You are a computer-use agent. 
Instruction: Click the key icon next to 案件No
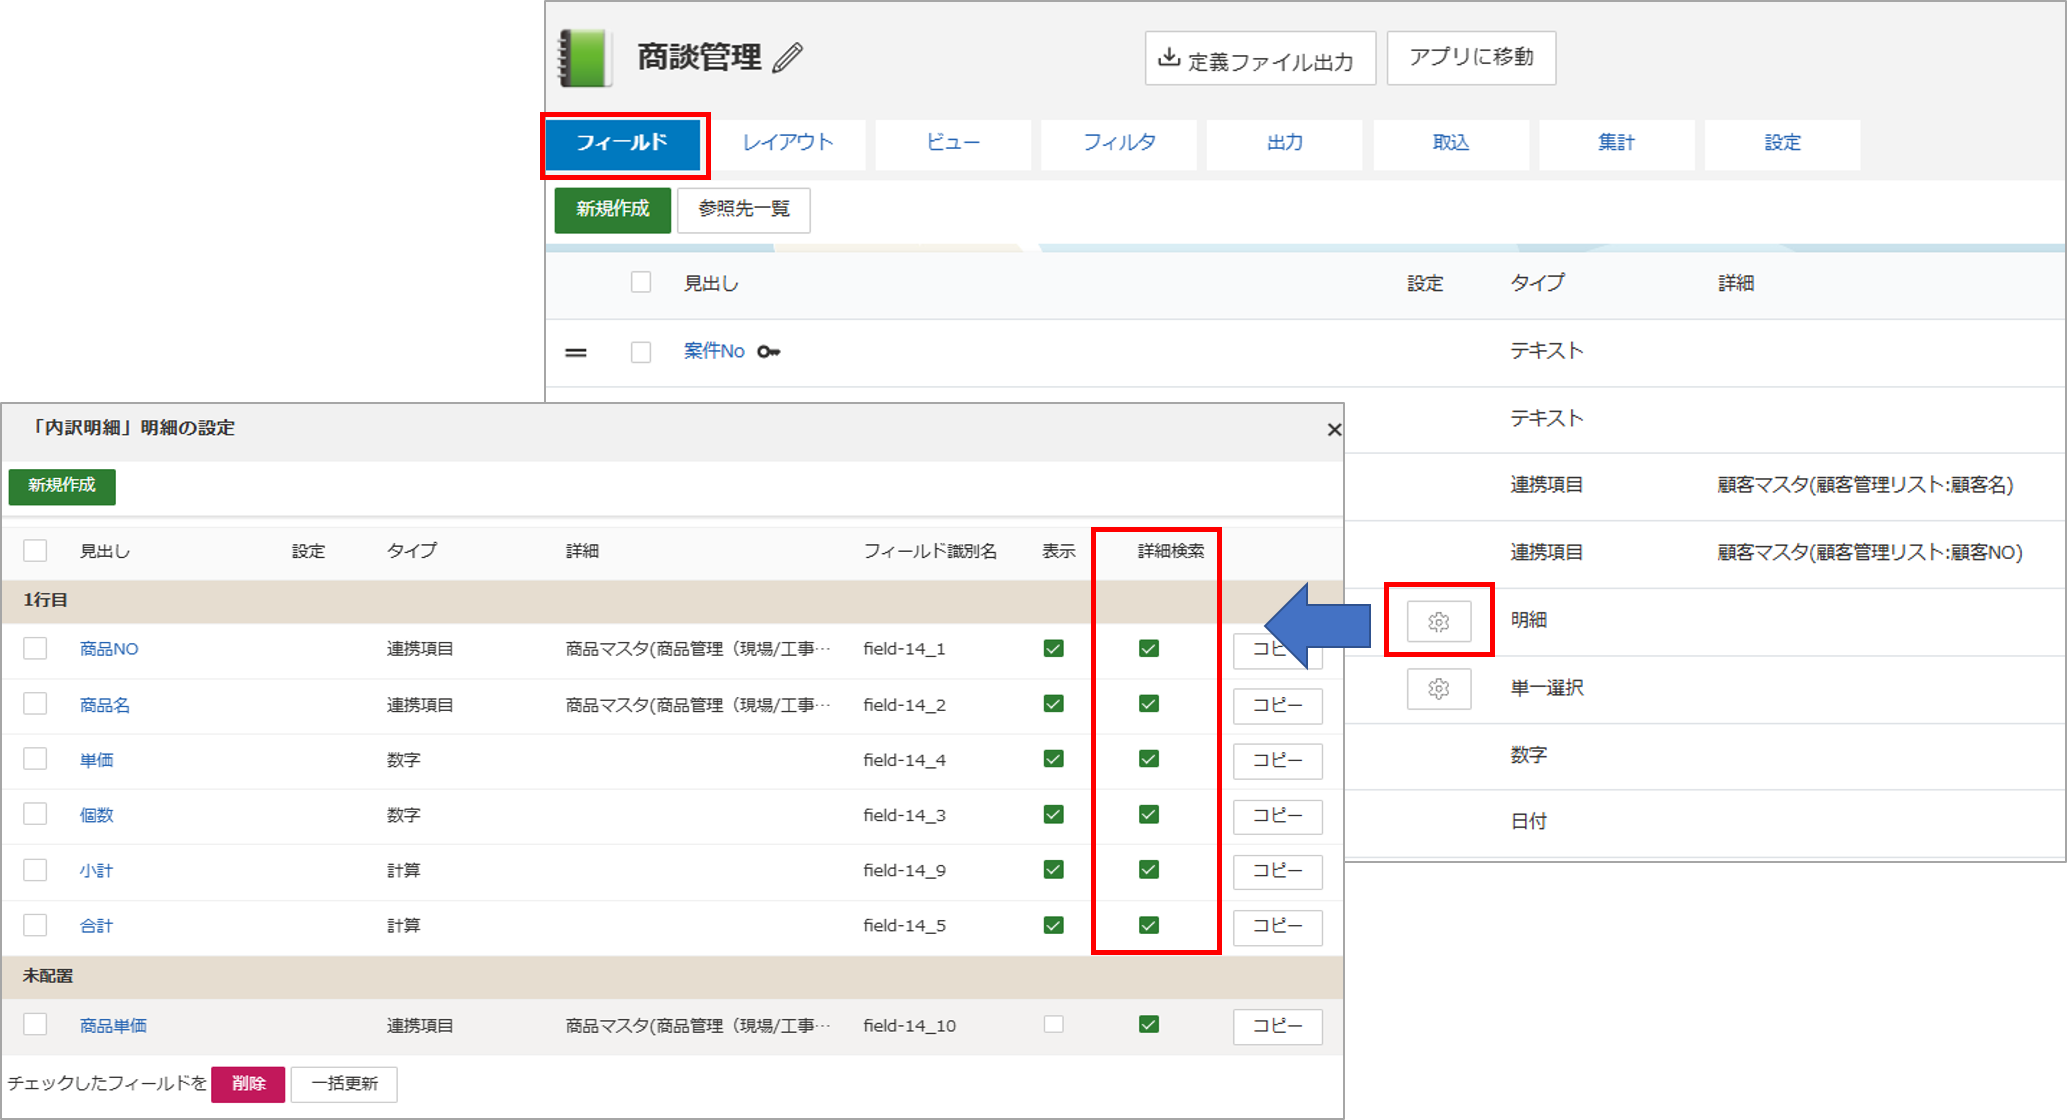pyautogui.click(x=768, y=352)
